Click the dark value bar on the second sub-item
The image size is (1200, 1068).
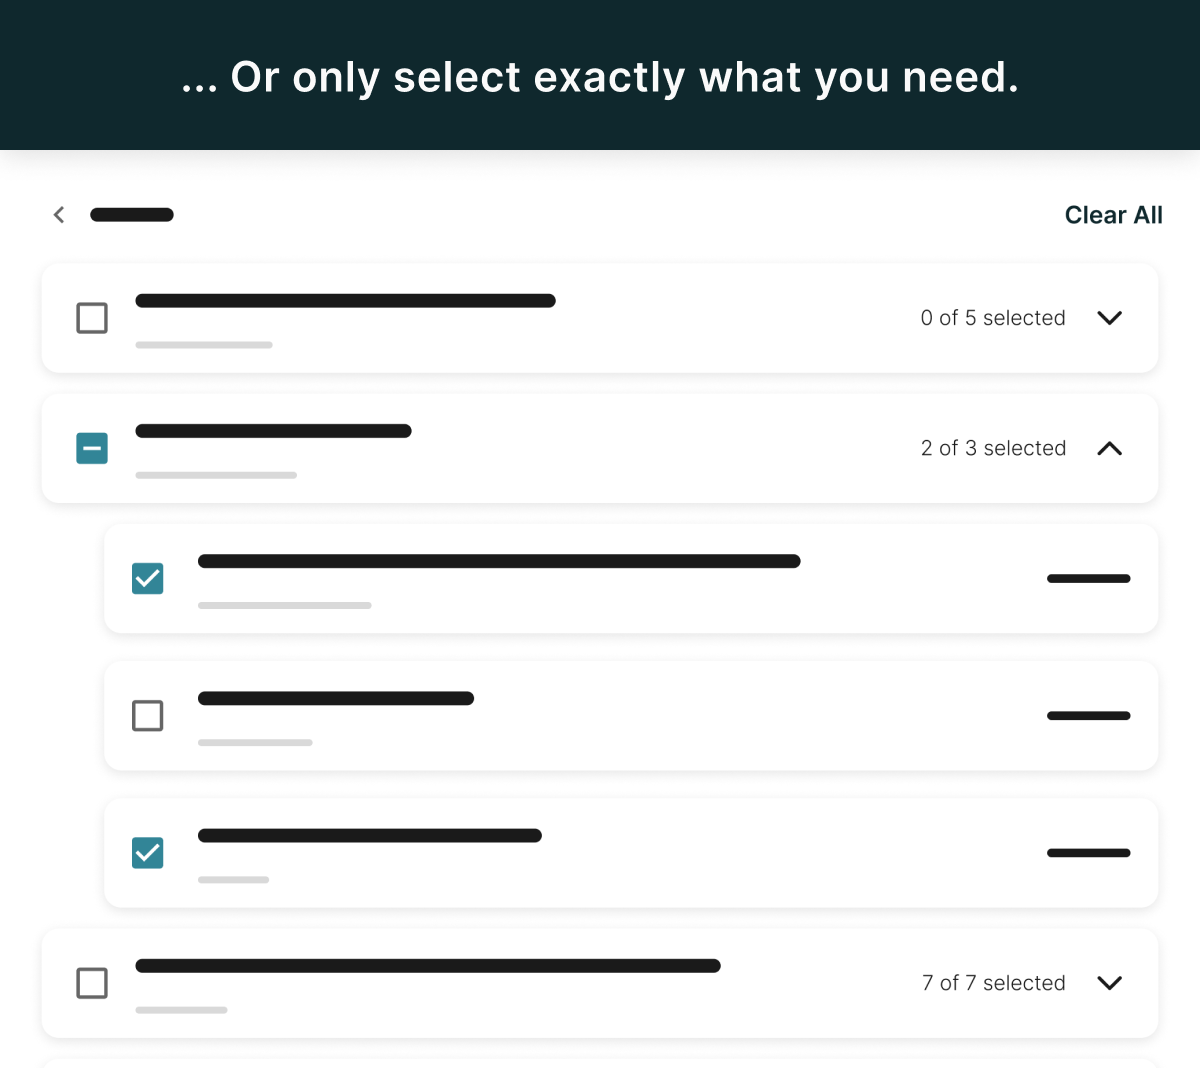pos(1088,716)
